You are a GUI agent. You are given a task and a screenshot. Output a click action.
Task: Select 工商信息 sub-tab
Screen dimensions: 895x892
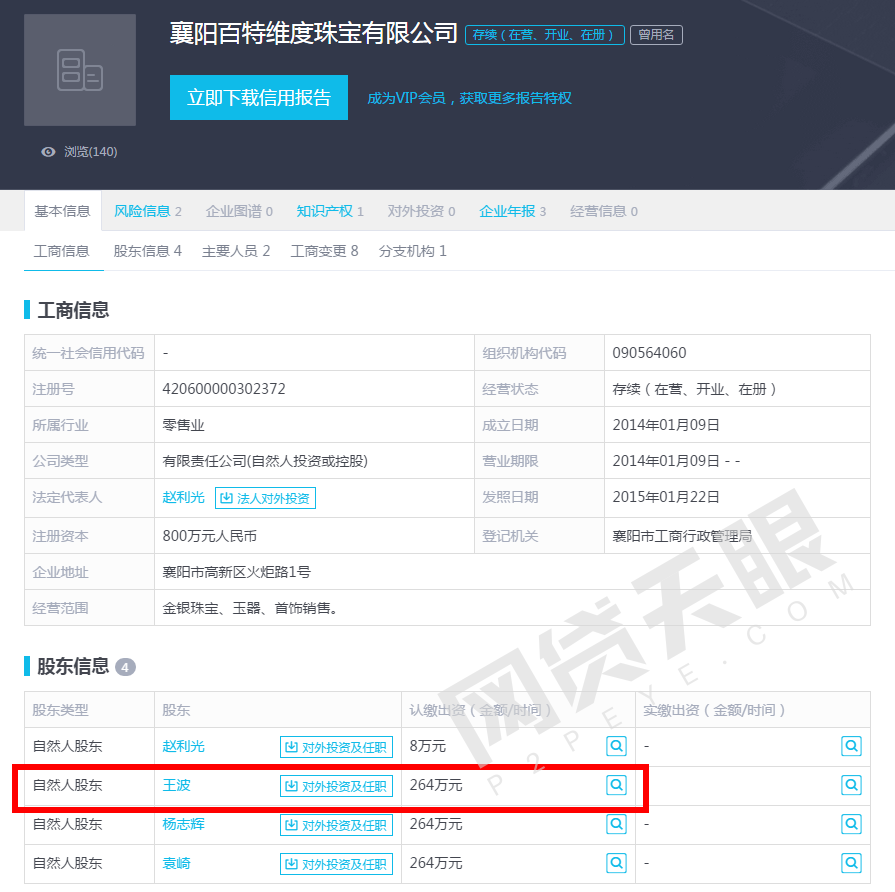coord(62,251)
